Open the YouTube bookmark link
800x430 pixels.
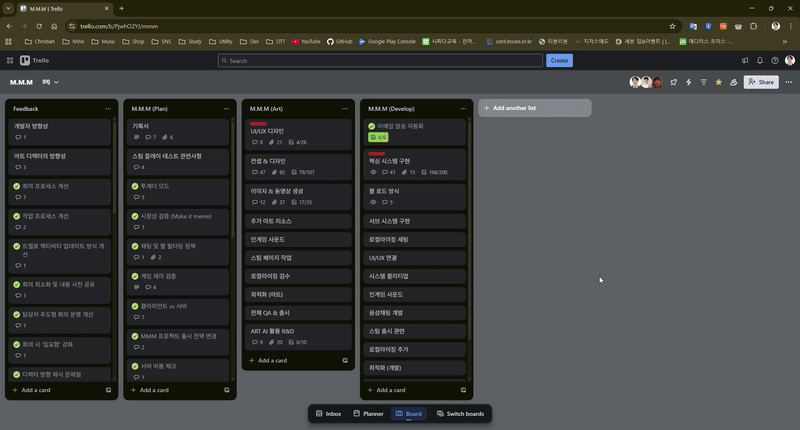pyautogui.click(x=306, y=42)
